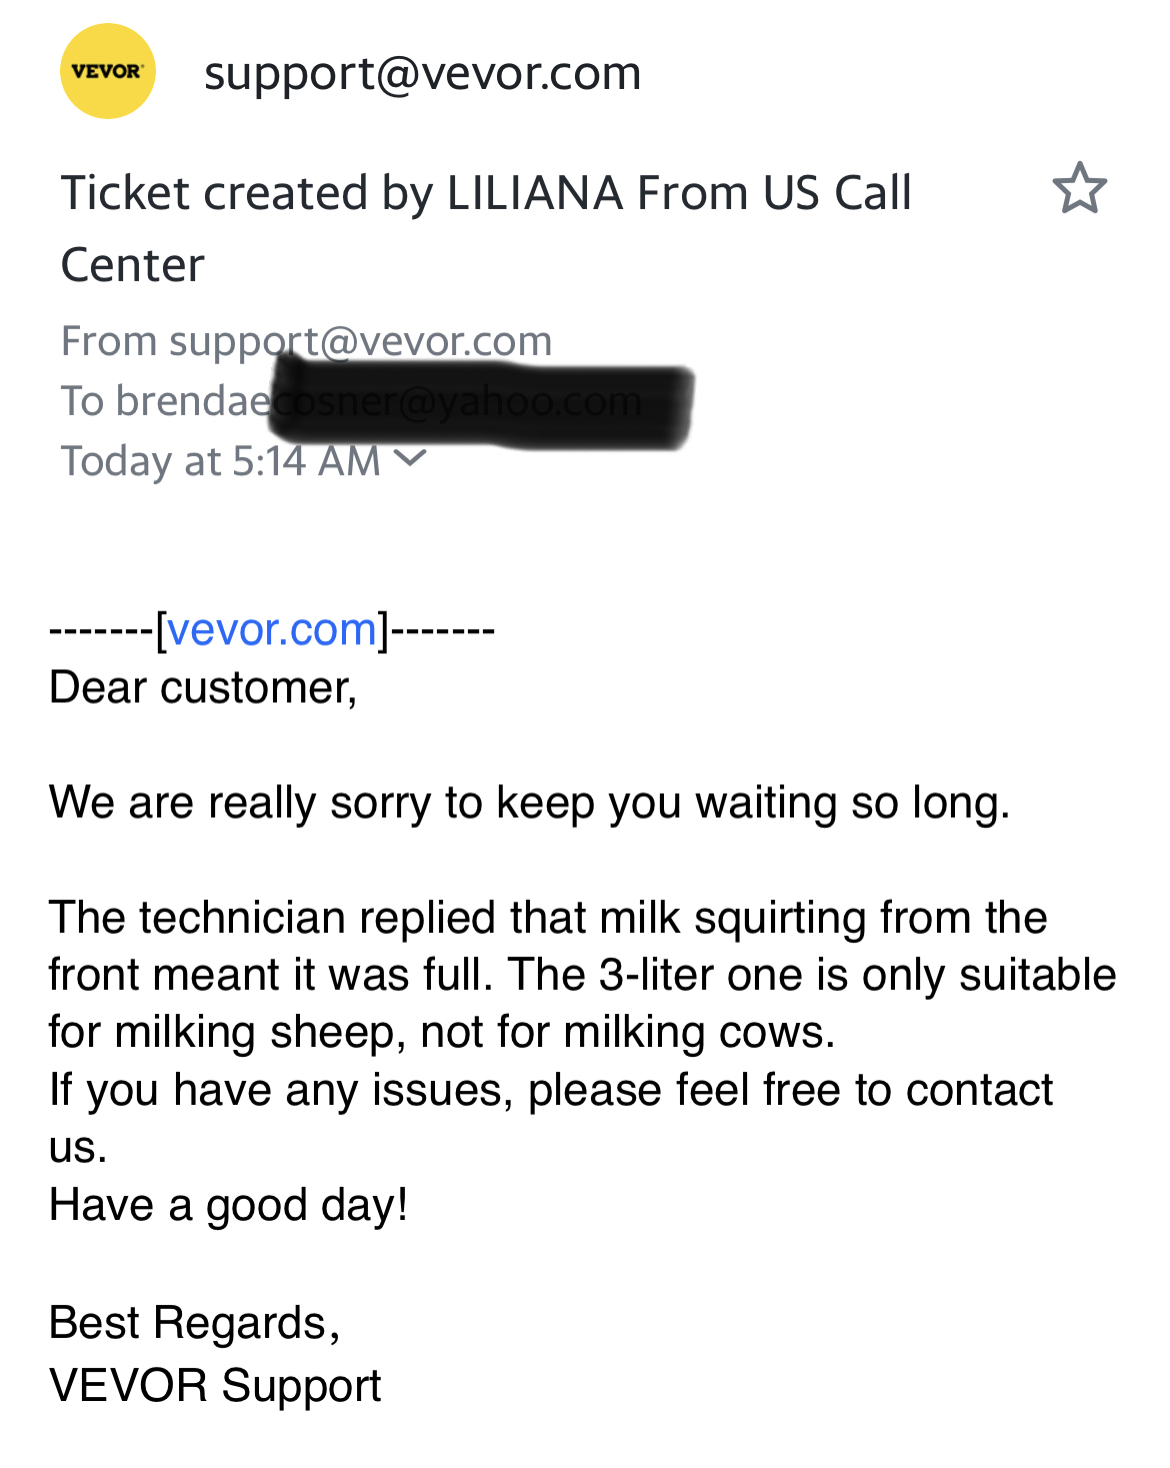
Task: Expand message details next to timestamp
Action: click(x=410, y=459)
